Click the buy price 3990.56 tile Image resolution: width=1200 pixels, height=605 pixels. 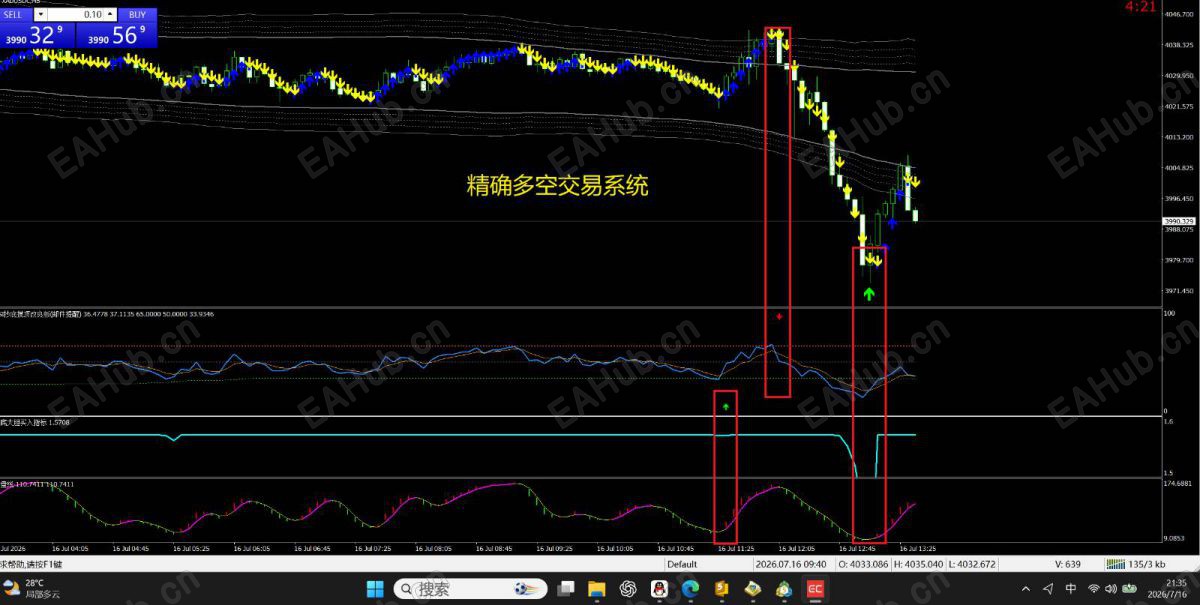click(x=118, y=35)
